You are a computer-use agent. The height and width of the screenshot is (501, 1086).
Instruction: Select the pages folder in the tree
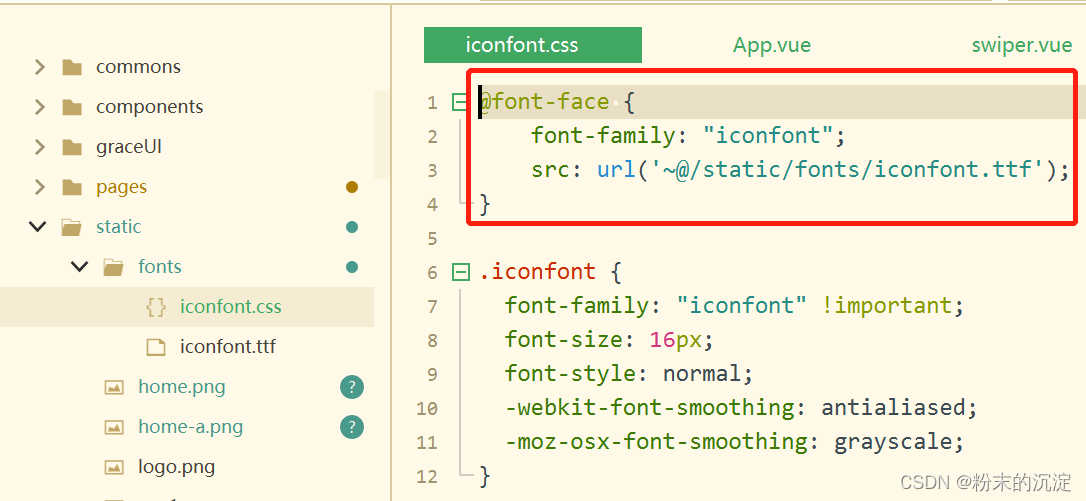point(121,187)
